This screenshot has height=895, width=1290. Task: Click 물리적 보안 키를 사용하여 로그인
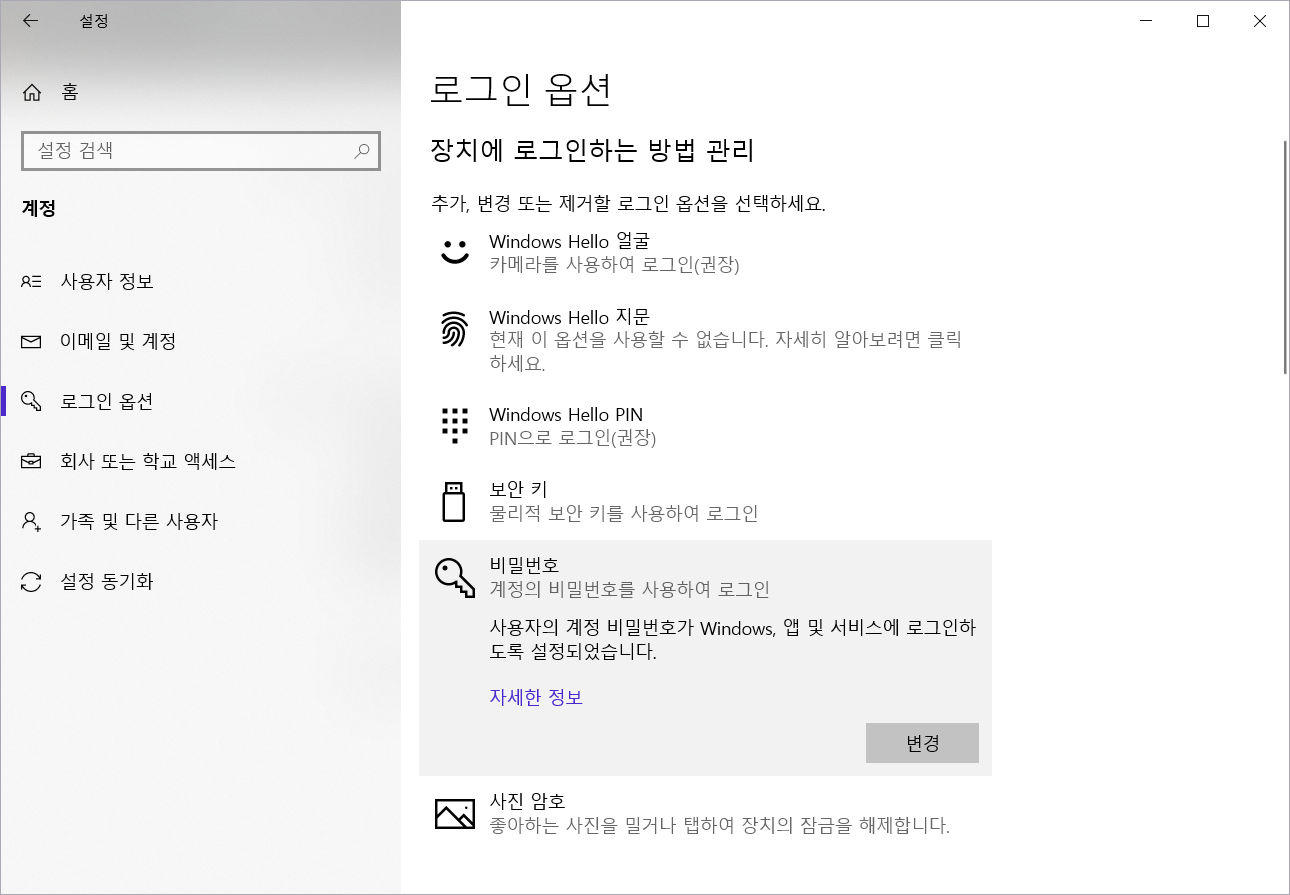(624, 514)
